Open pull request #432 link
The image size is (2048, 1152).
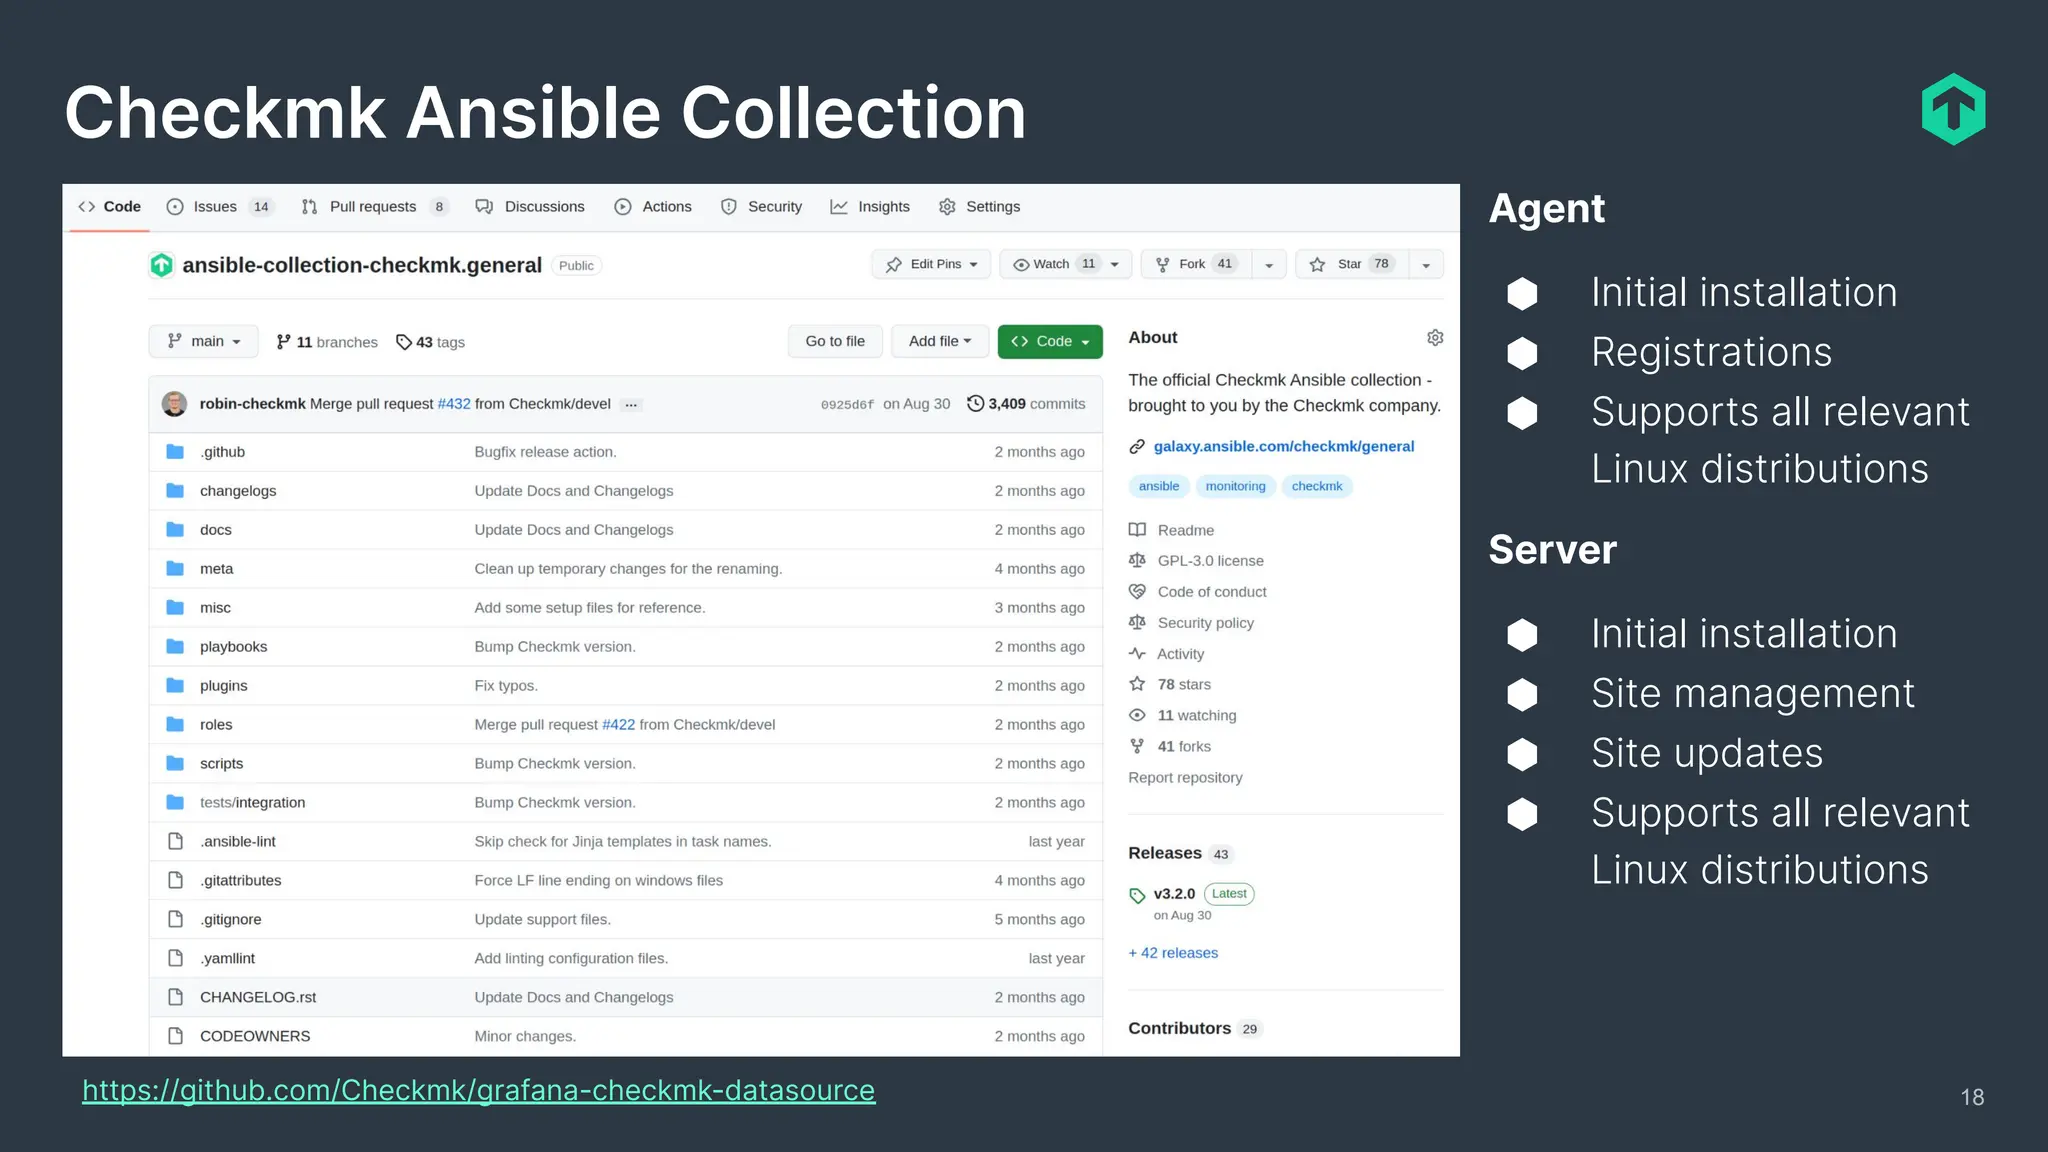click(454, 404)
